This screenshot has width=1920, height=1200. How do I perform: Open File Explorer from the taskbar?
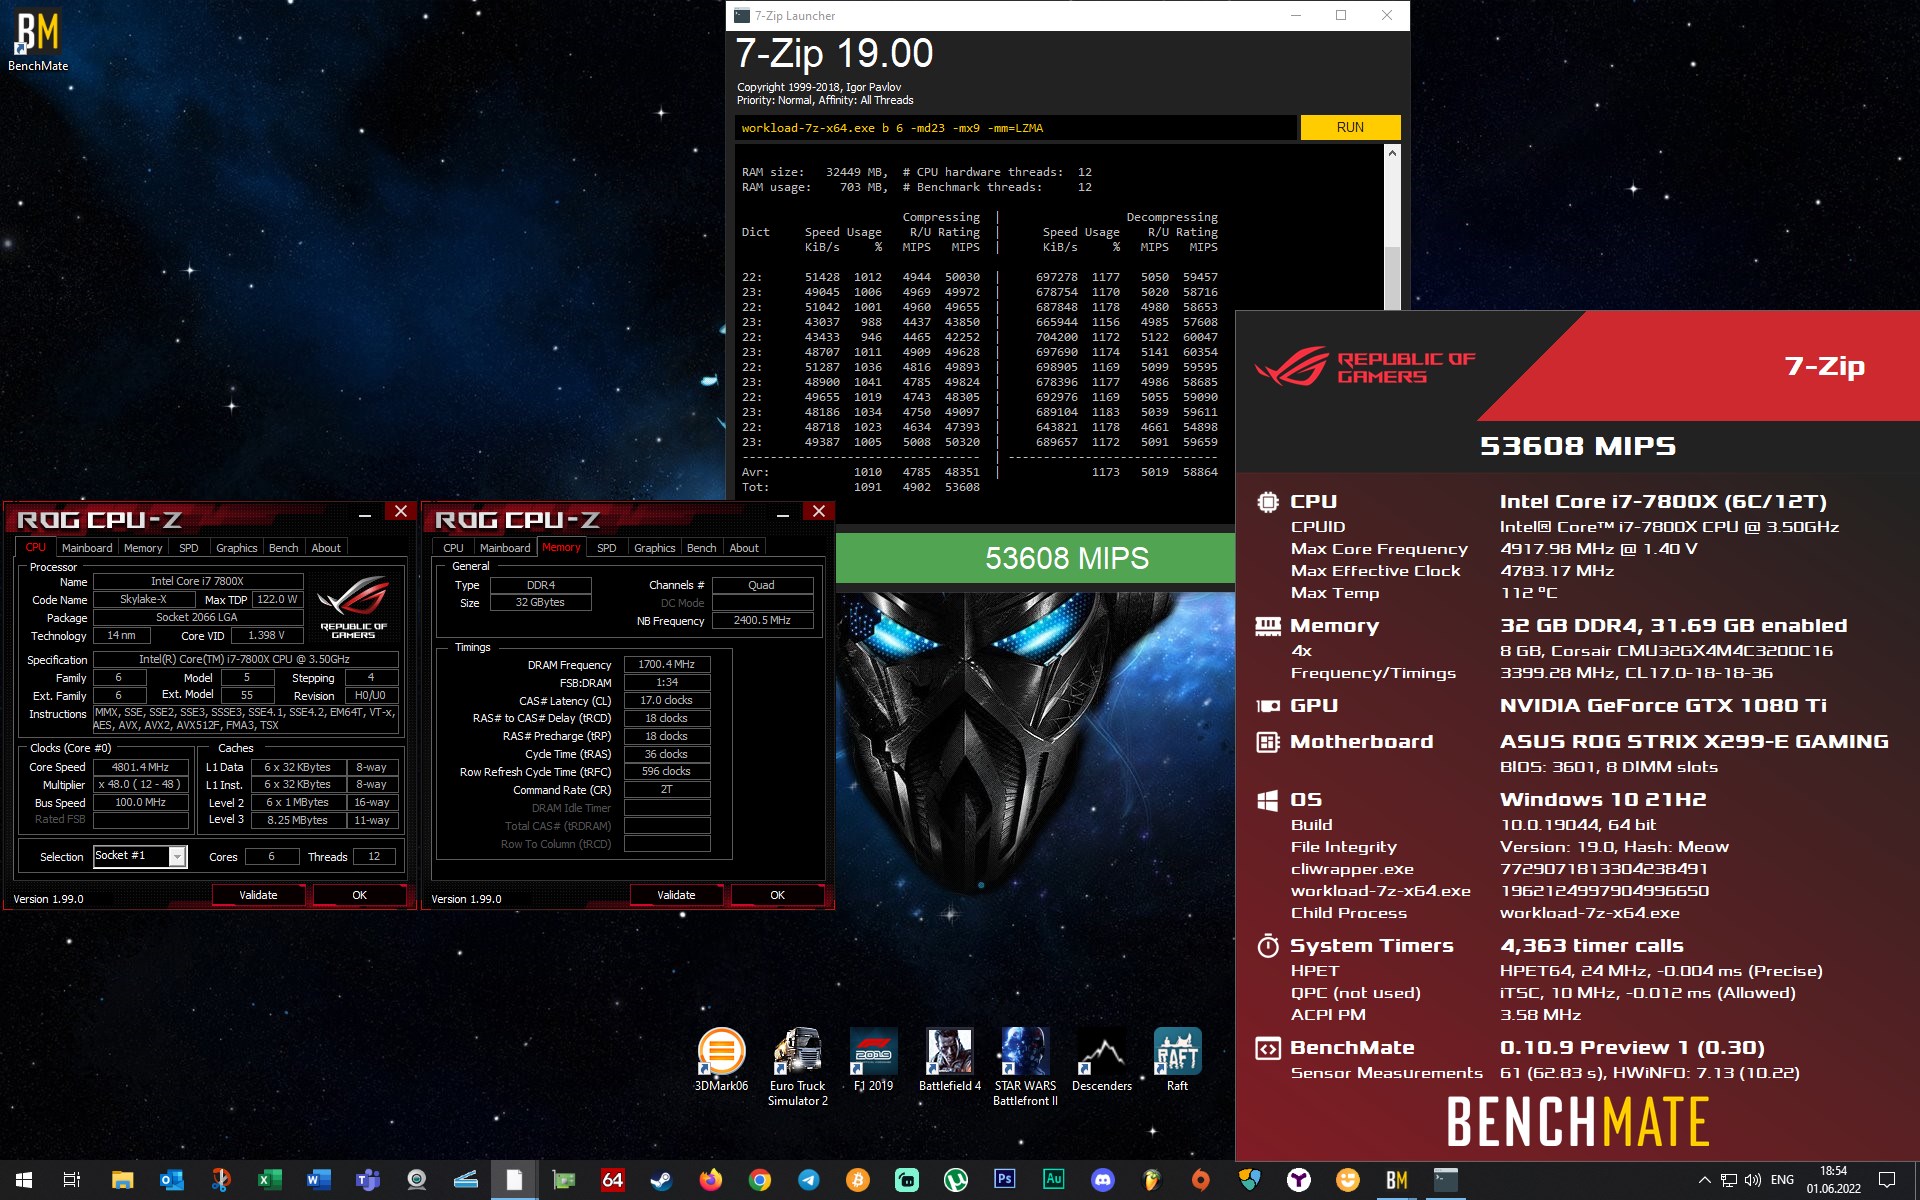(x=122, y=1180)
